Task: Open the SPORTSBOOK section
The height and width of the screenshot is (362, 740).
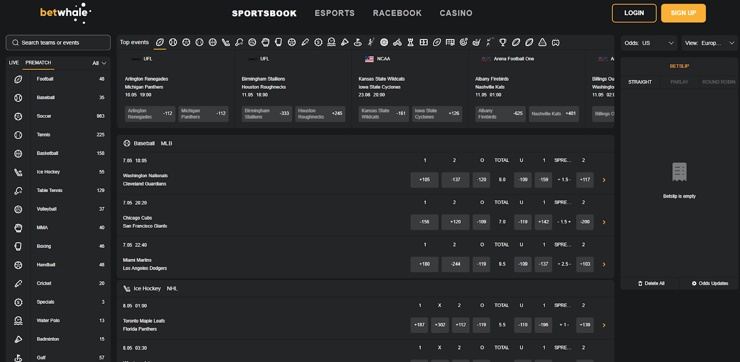Action: click(264, 13)
